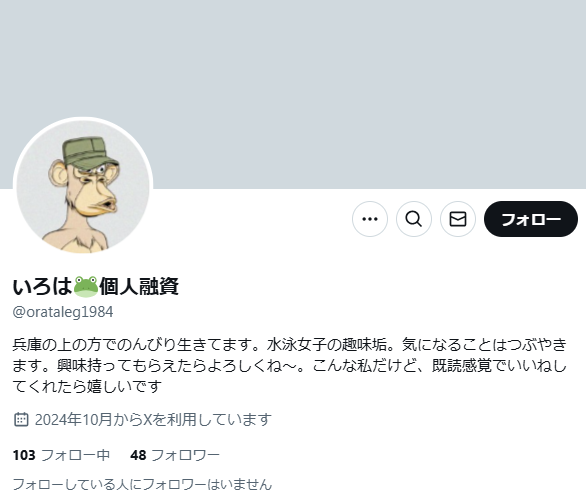Open the 103 フォロー中 following list
586x503 pixels.
click(61, 455)
